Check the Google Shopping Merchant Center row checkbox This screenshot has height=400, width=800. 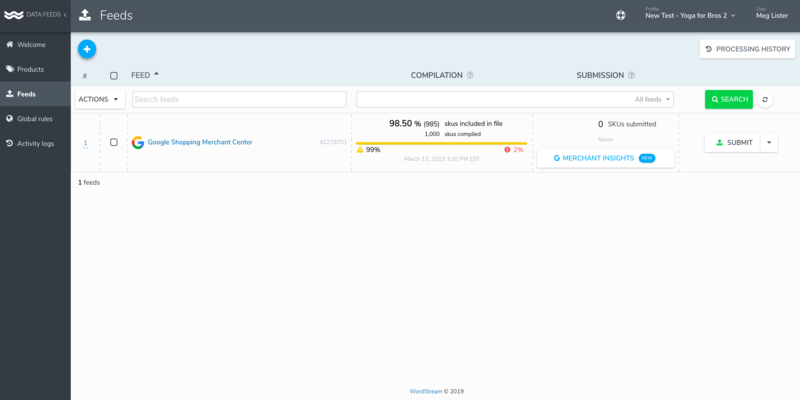114,142
